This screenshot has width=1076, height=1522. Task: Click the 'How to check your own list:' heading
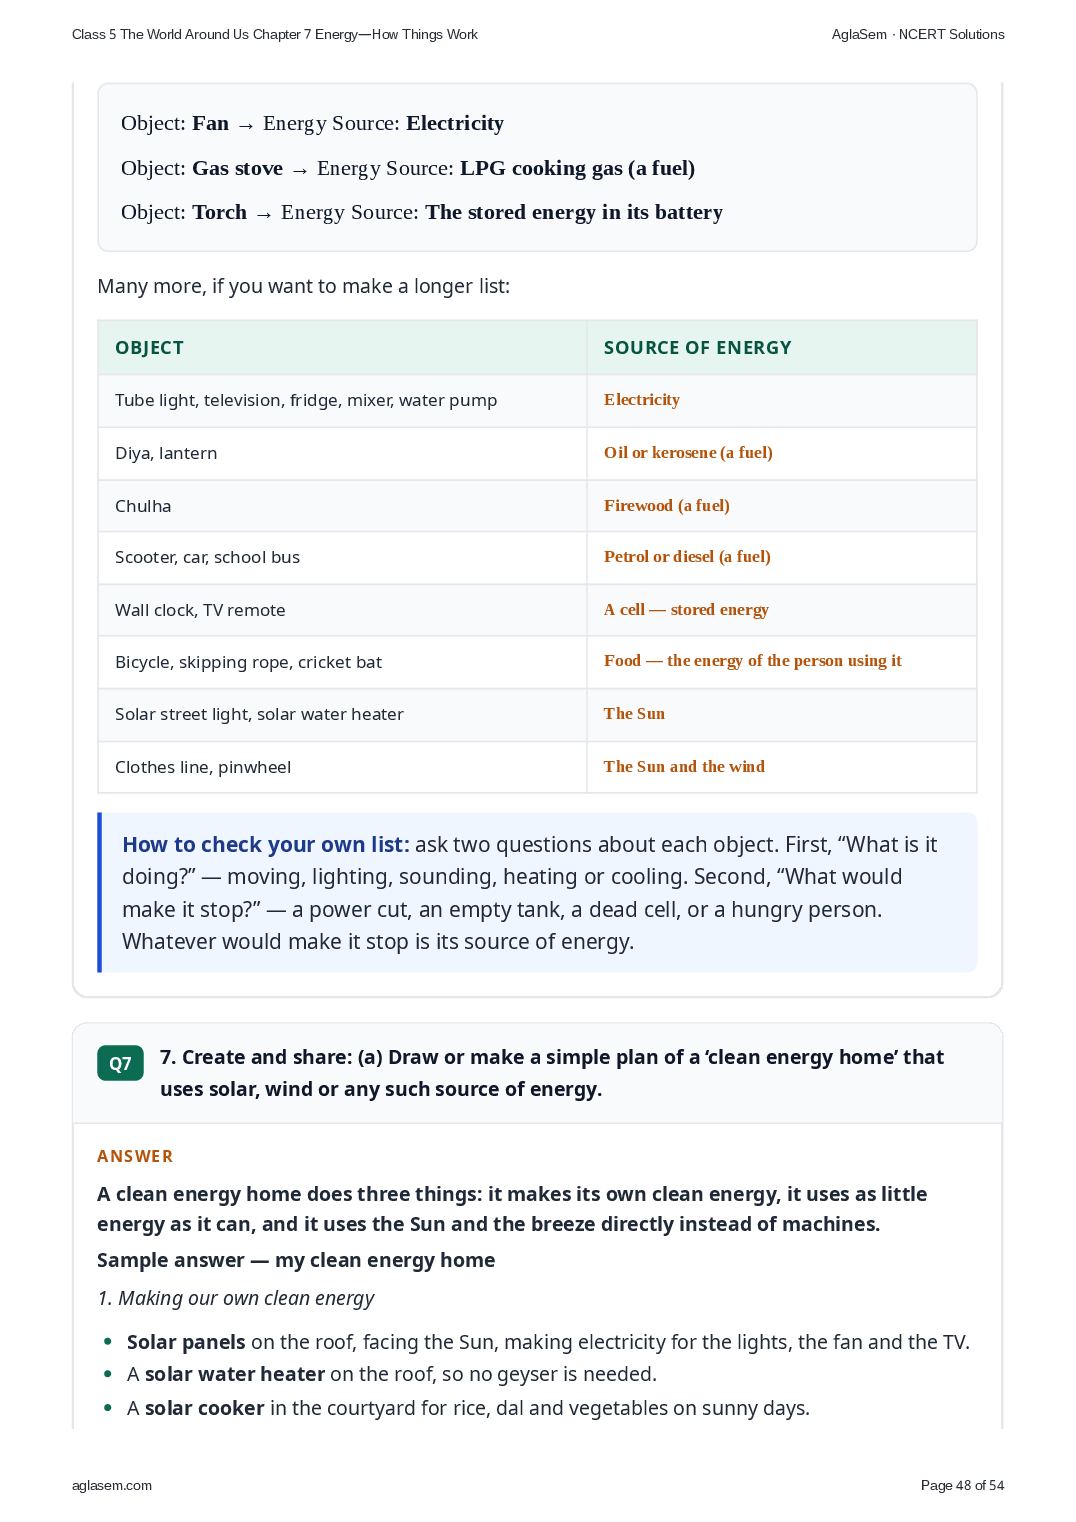(x=266, y=844)
